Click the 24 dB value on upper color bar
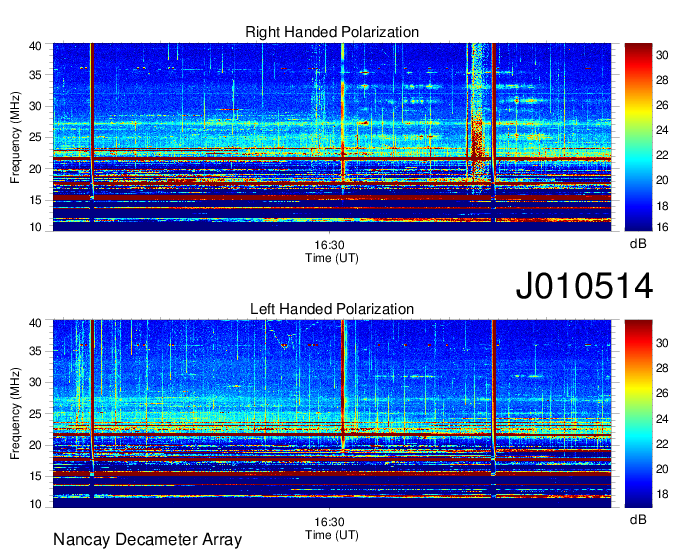This screenshot has width=680, height=552. click(x=662, y=130)
